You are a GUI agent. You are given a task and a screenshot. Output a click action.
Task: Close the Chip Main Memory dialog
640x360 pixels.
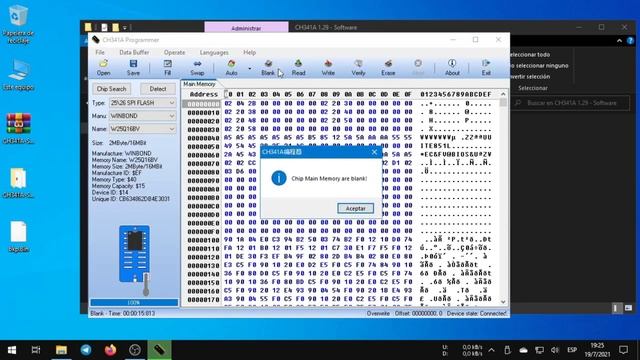(374, 152)
